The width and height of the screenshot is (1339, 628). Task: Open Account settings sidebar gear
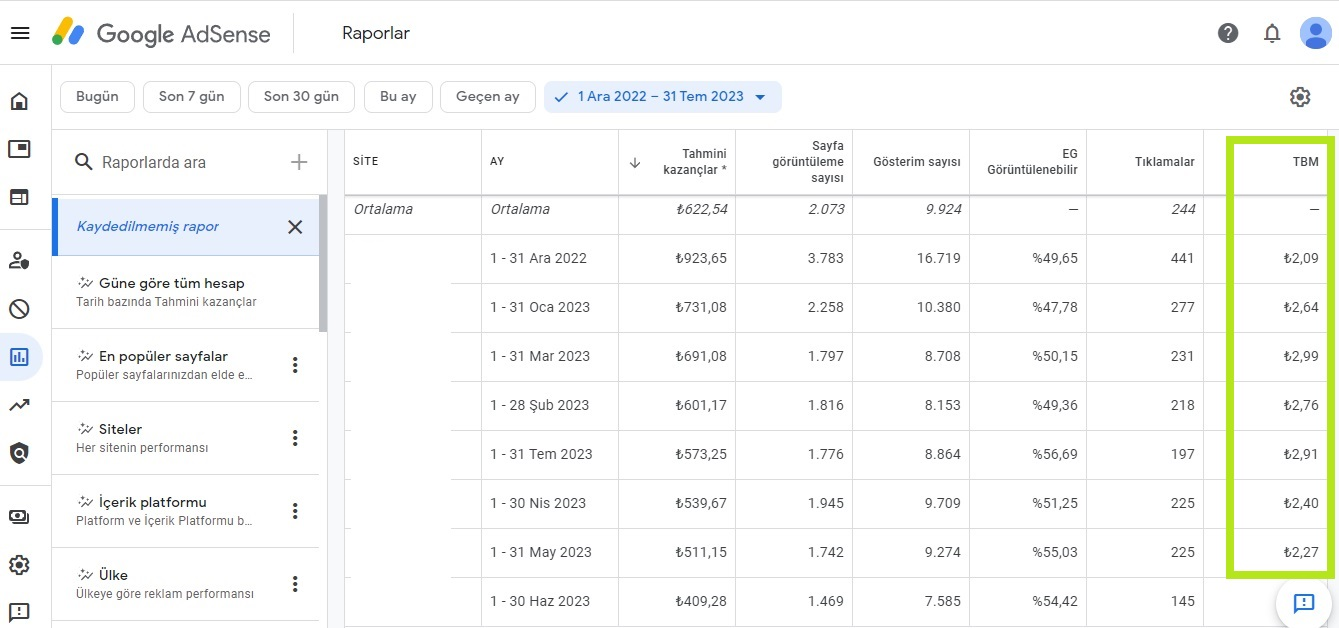coord(19,565)
